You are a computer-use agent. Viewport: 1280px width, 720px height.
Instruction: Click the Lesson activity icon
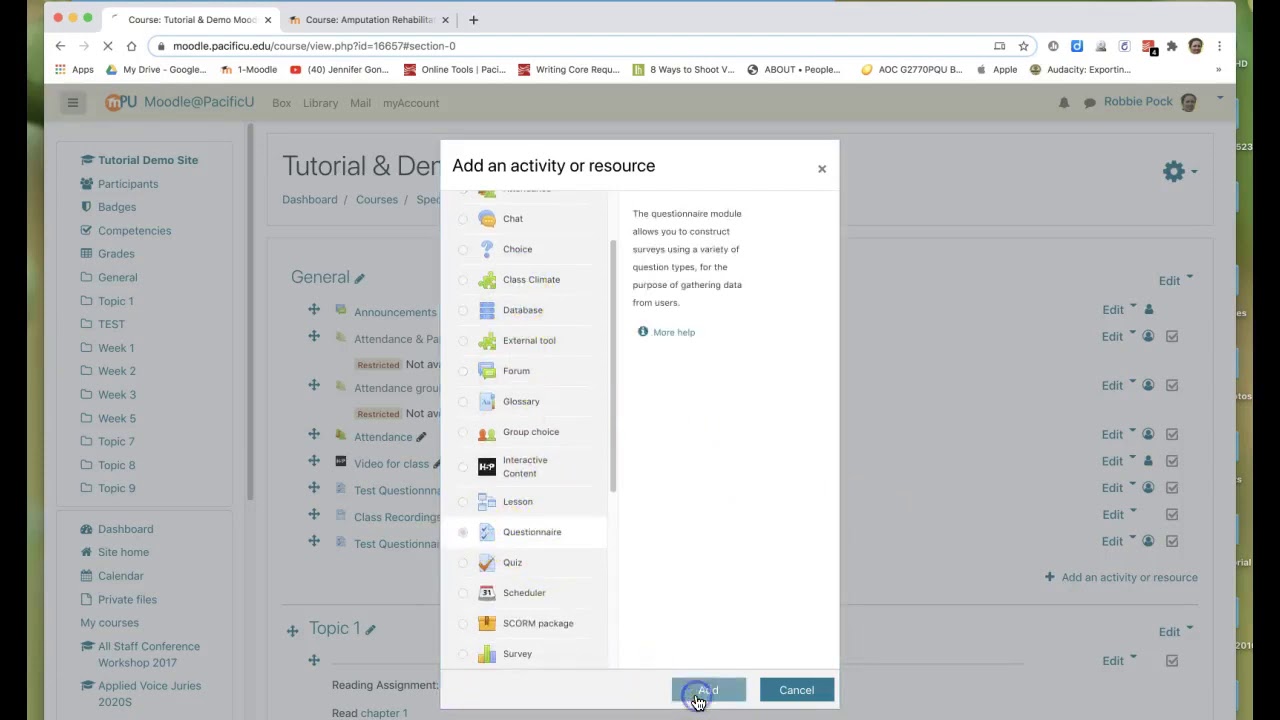pos(487,502)
